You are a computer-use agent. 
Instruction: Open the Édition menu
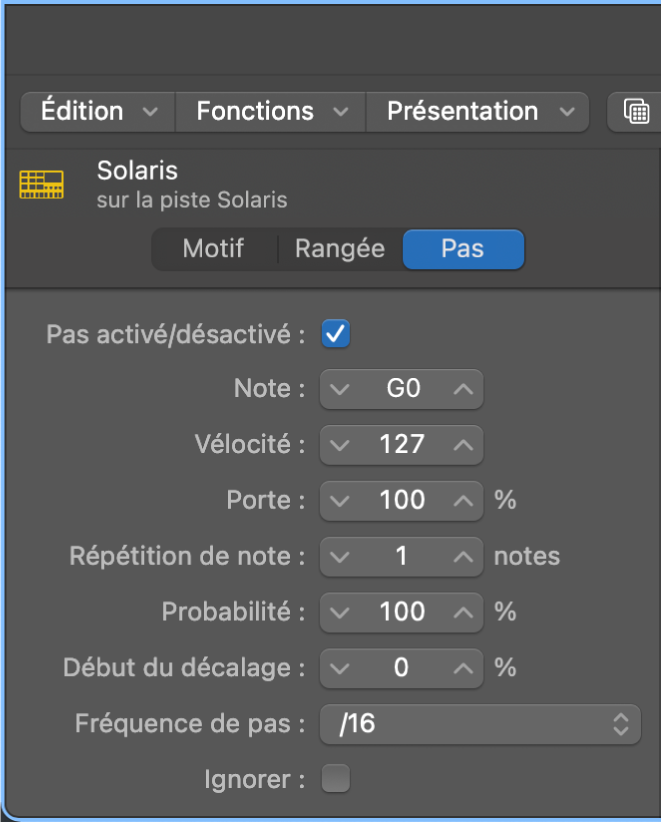(97, 111)
